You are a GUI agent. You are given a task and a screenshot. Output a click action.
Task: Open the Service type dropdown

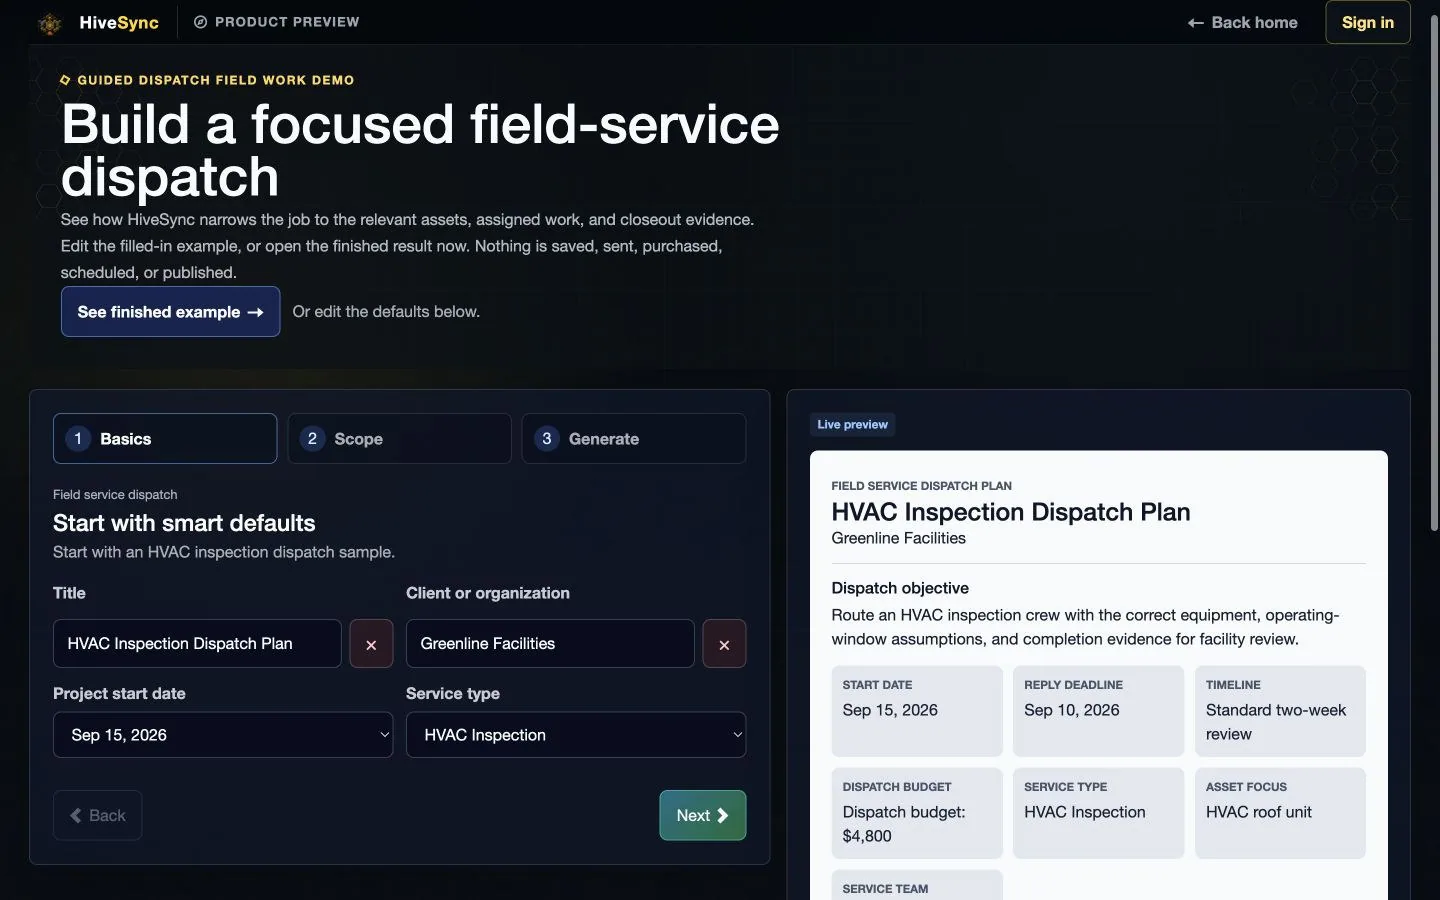(576, 735)
